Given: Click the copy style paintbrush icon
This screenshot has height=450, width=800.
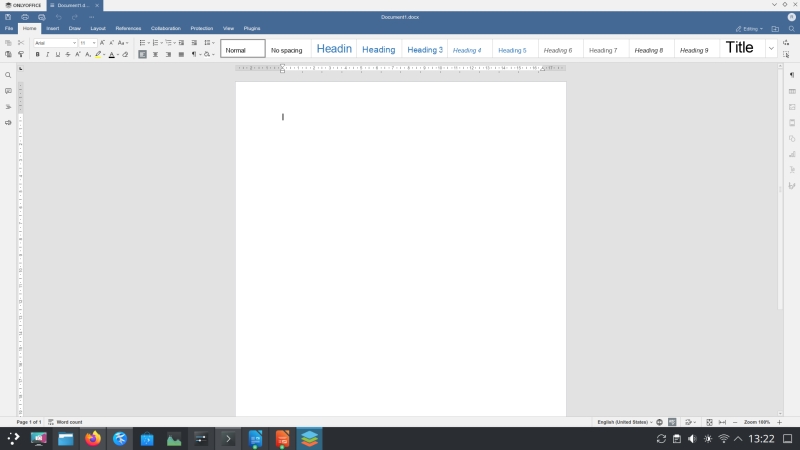Looking at the screenshot, I should click(20, 54).
